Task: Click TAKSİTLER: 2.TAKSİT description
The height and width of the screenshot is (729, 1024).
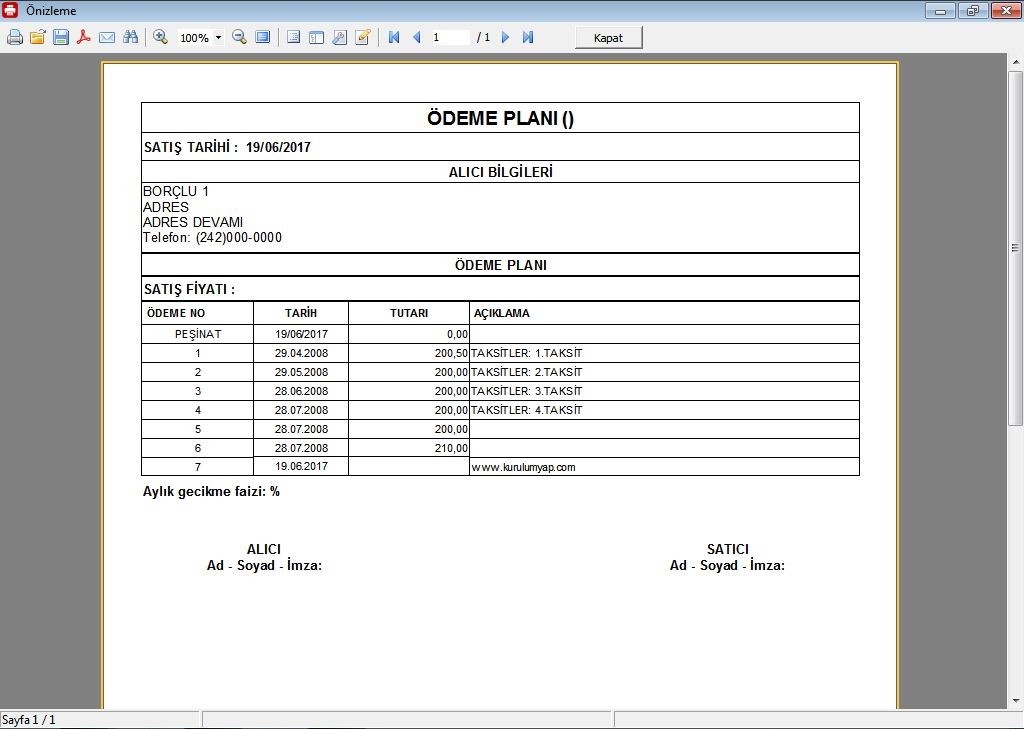Action: [x=526, y=372]
